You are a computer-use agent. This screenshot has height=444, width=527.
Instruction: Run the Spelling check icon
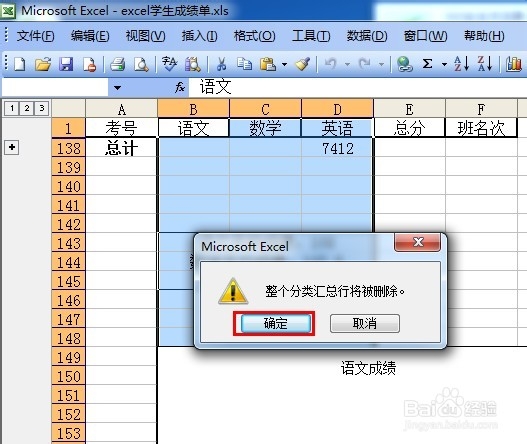(x=169, y=64)
